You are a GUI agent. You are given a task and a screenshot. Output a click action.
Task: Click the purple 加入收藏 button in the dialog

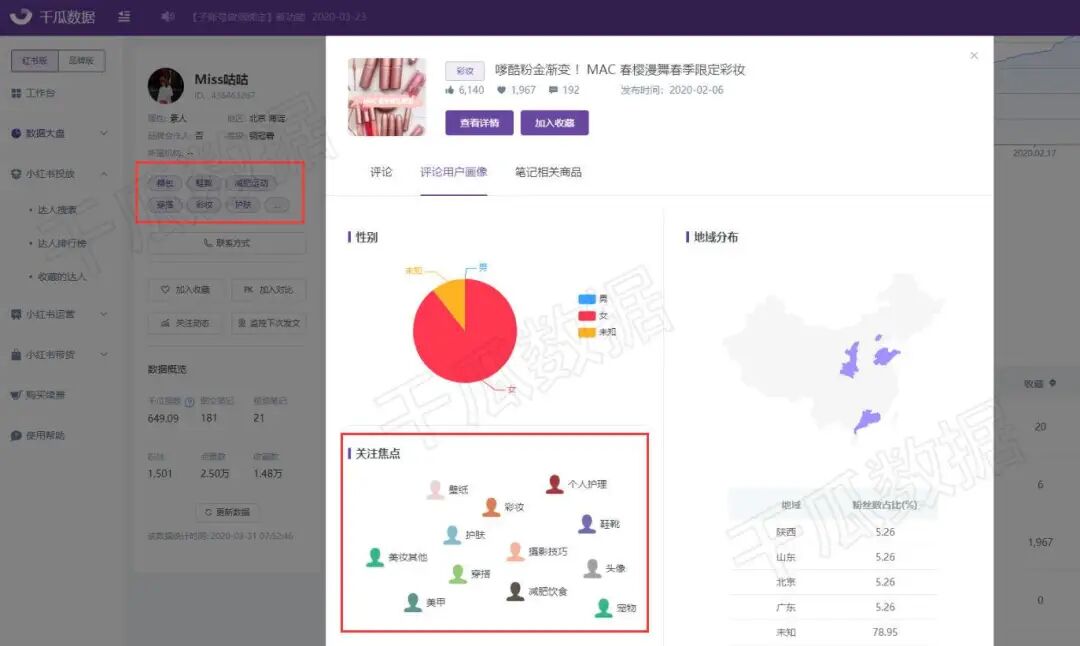click(x=554, y=123)
